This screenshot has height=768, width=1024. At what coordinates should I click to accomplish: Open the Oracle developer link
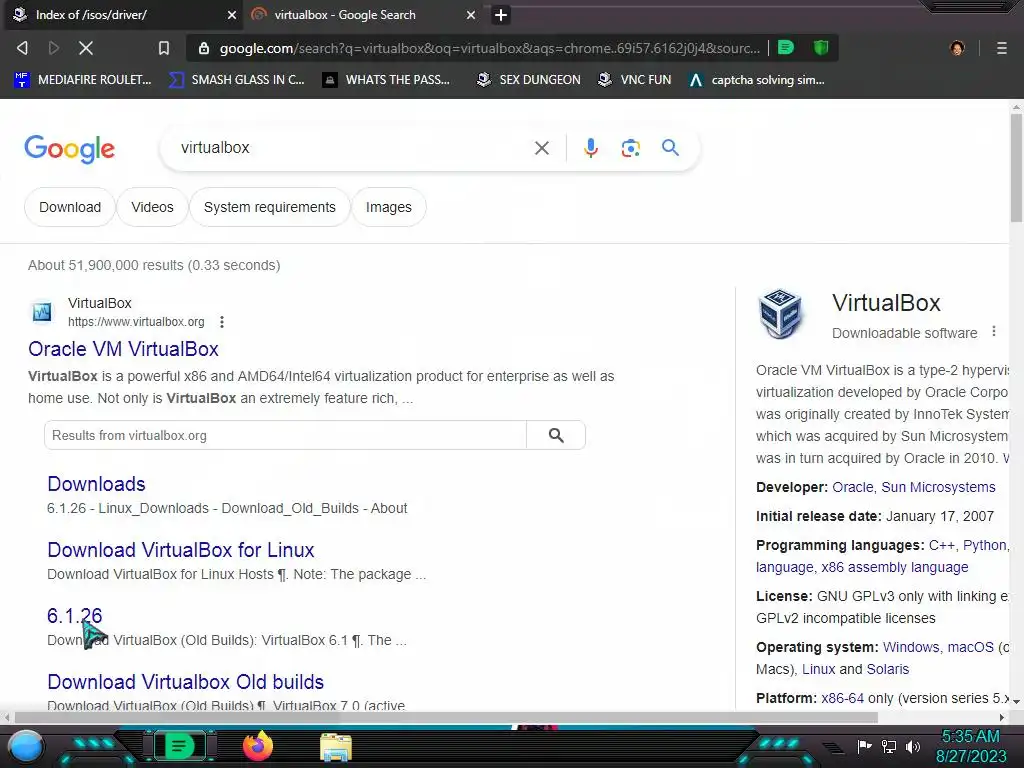click(852, 487)
